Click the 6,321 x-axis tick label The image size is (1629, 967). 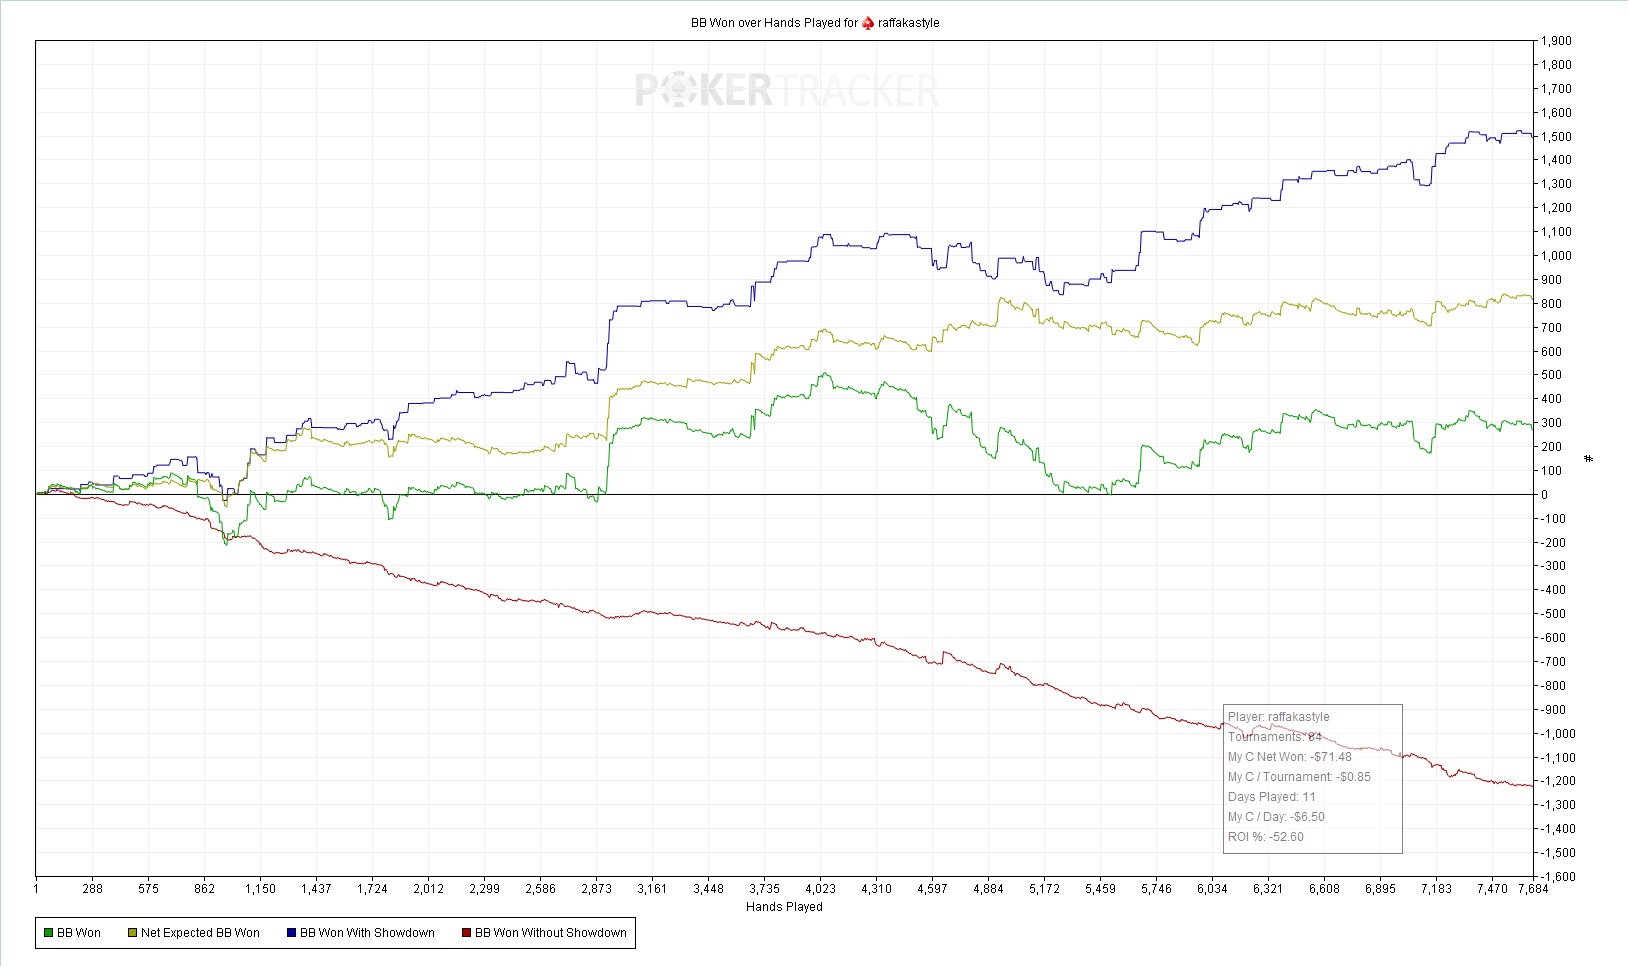pos(1269,888)
